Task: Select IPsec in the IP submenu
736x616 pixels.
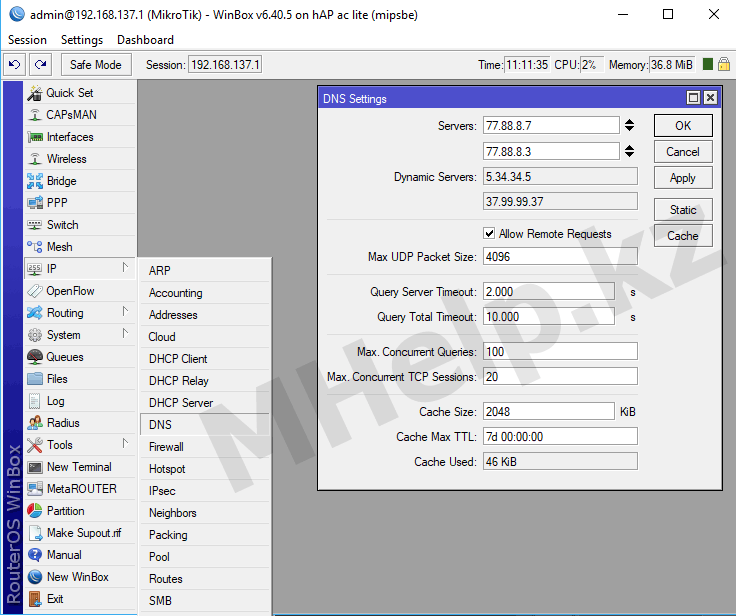Action: click(205, 491)
